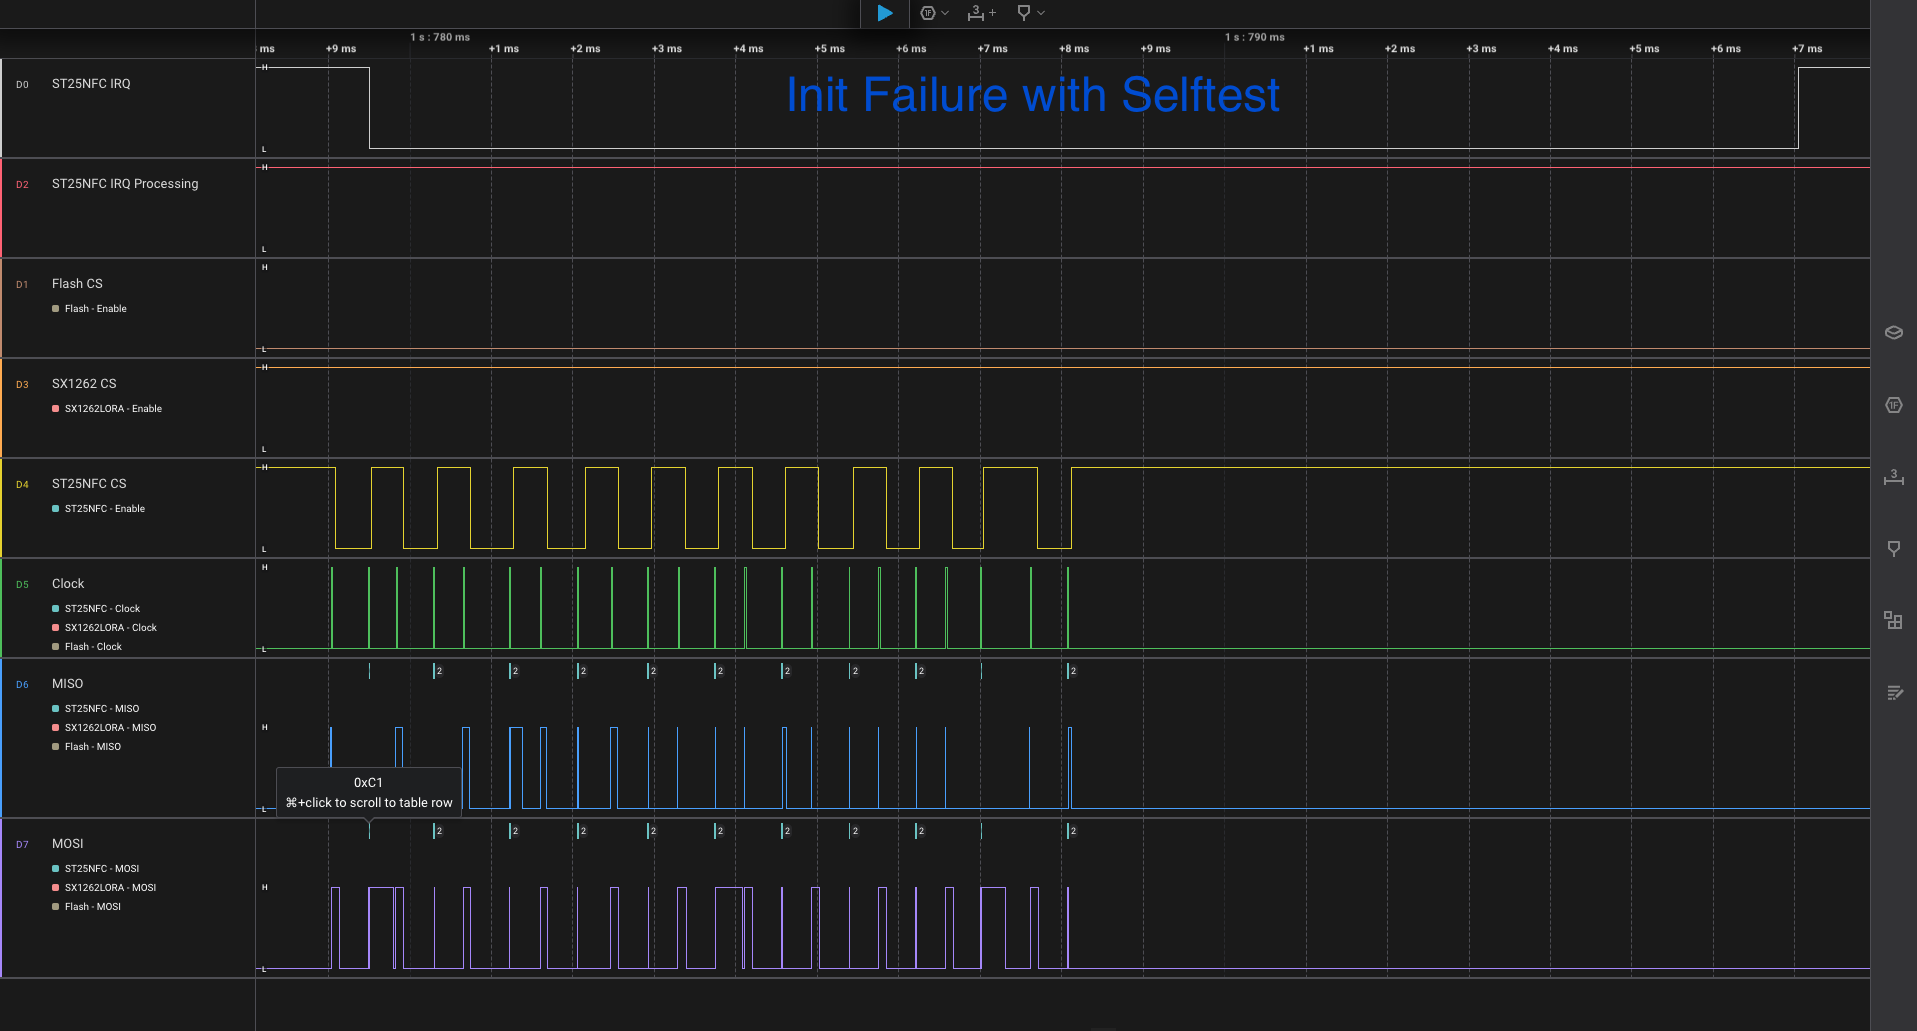Open Extensions panel in right sidebar
1917x1031 pixels.
(1893, 621)
